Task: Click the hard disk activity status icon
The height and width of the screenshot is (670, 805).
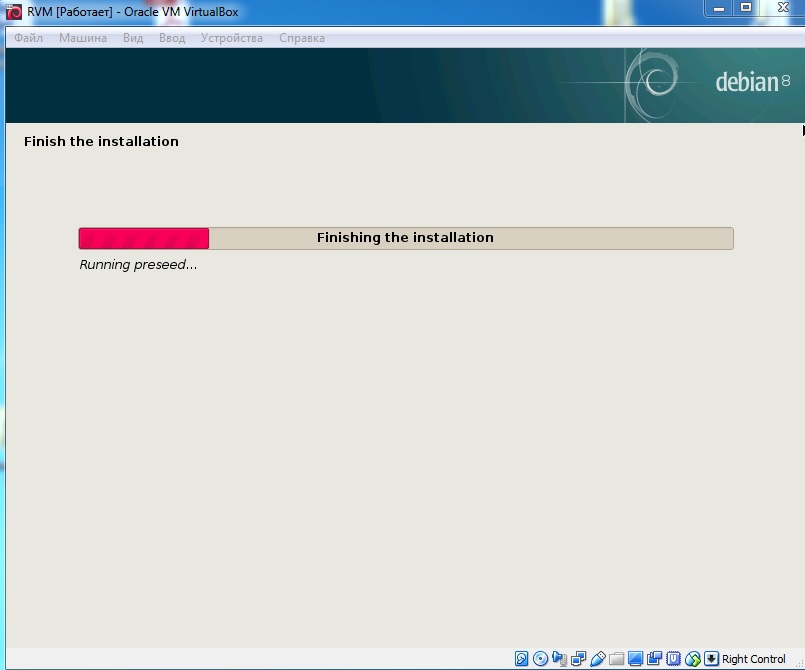Action: coord(522,659)
